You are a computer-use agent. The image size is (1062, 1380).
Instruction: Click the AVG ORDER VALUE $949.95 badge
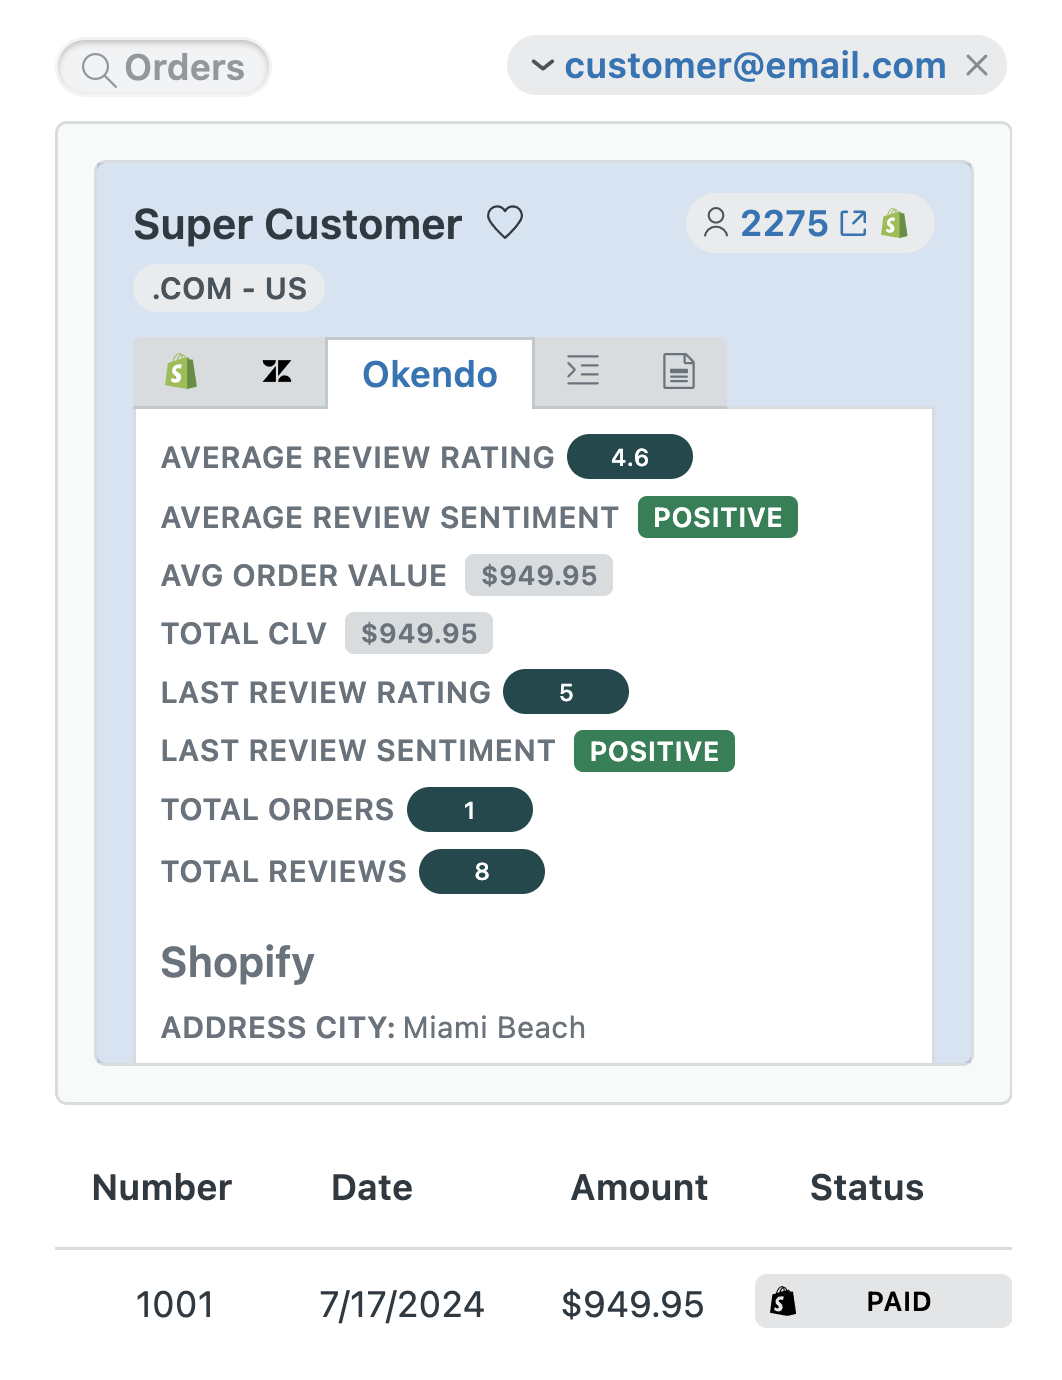[x=539, y=575]
